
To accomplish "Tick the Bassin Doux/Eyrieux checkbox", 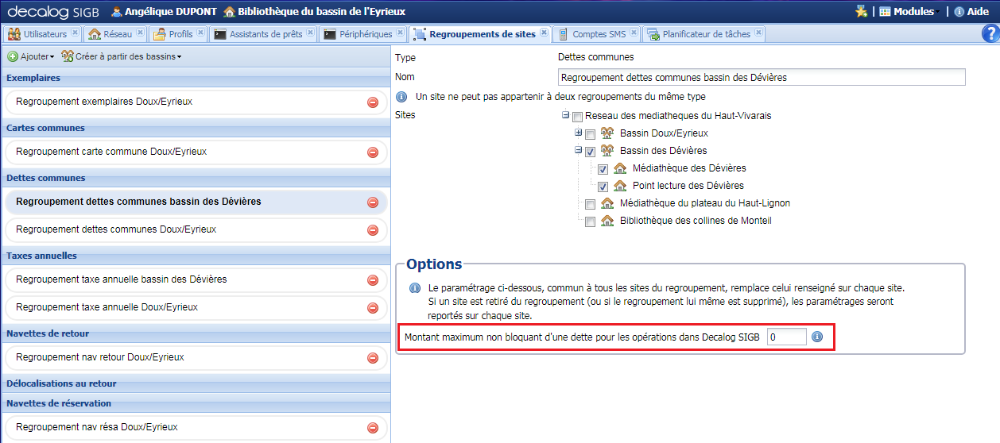I will coord(590,134).
